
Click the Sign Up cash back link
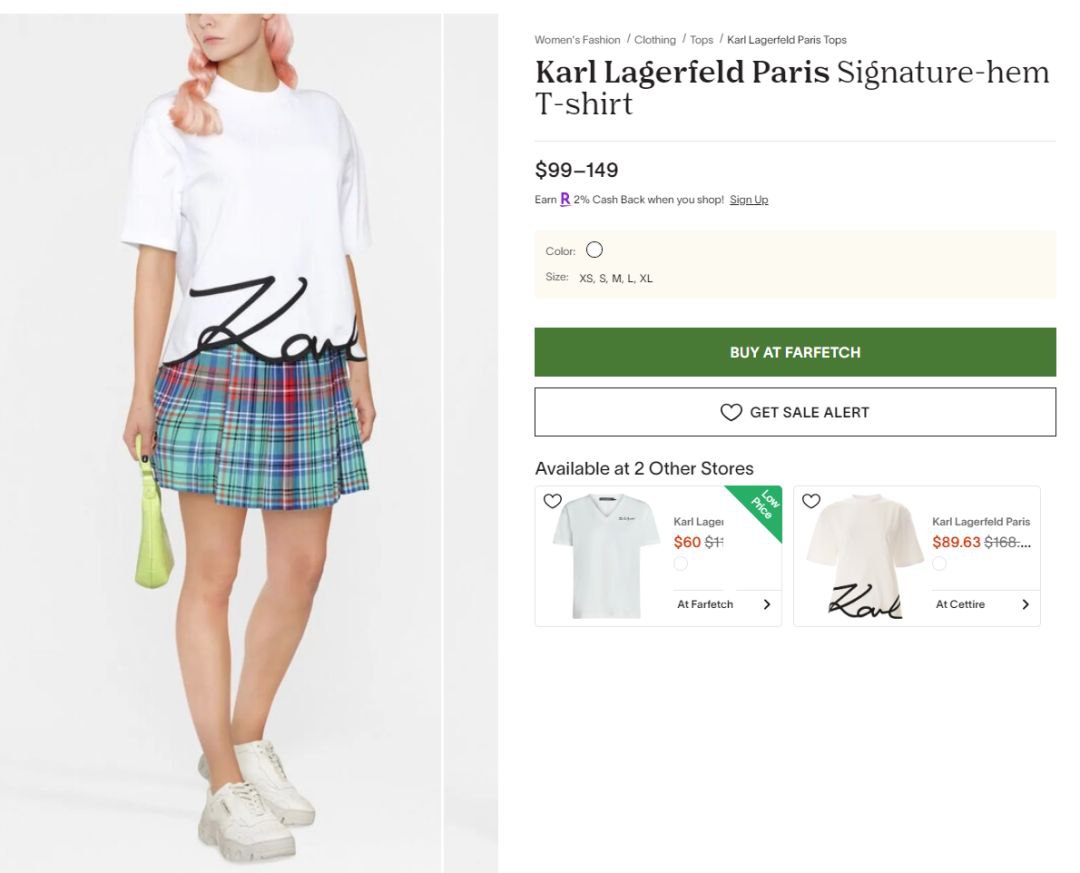[x=749, y=200]
